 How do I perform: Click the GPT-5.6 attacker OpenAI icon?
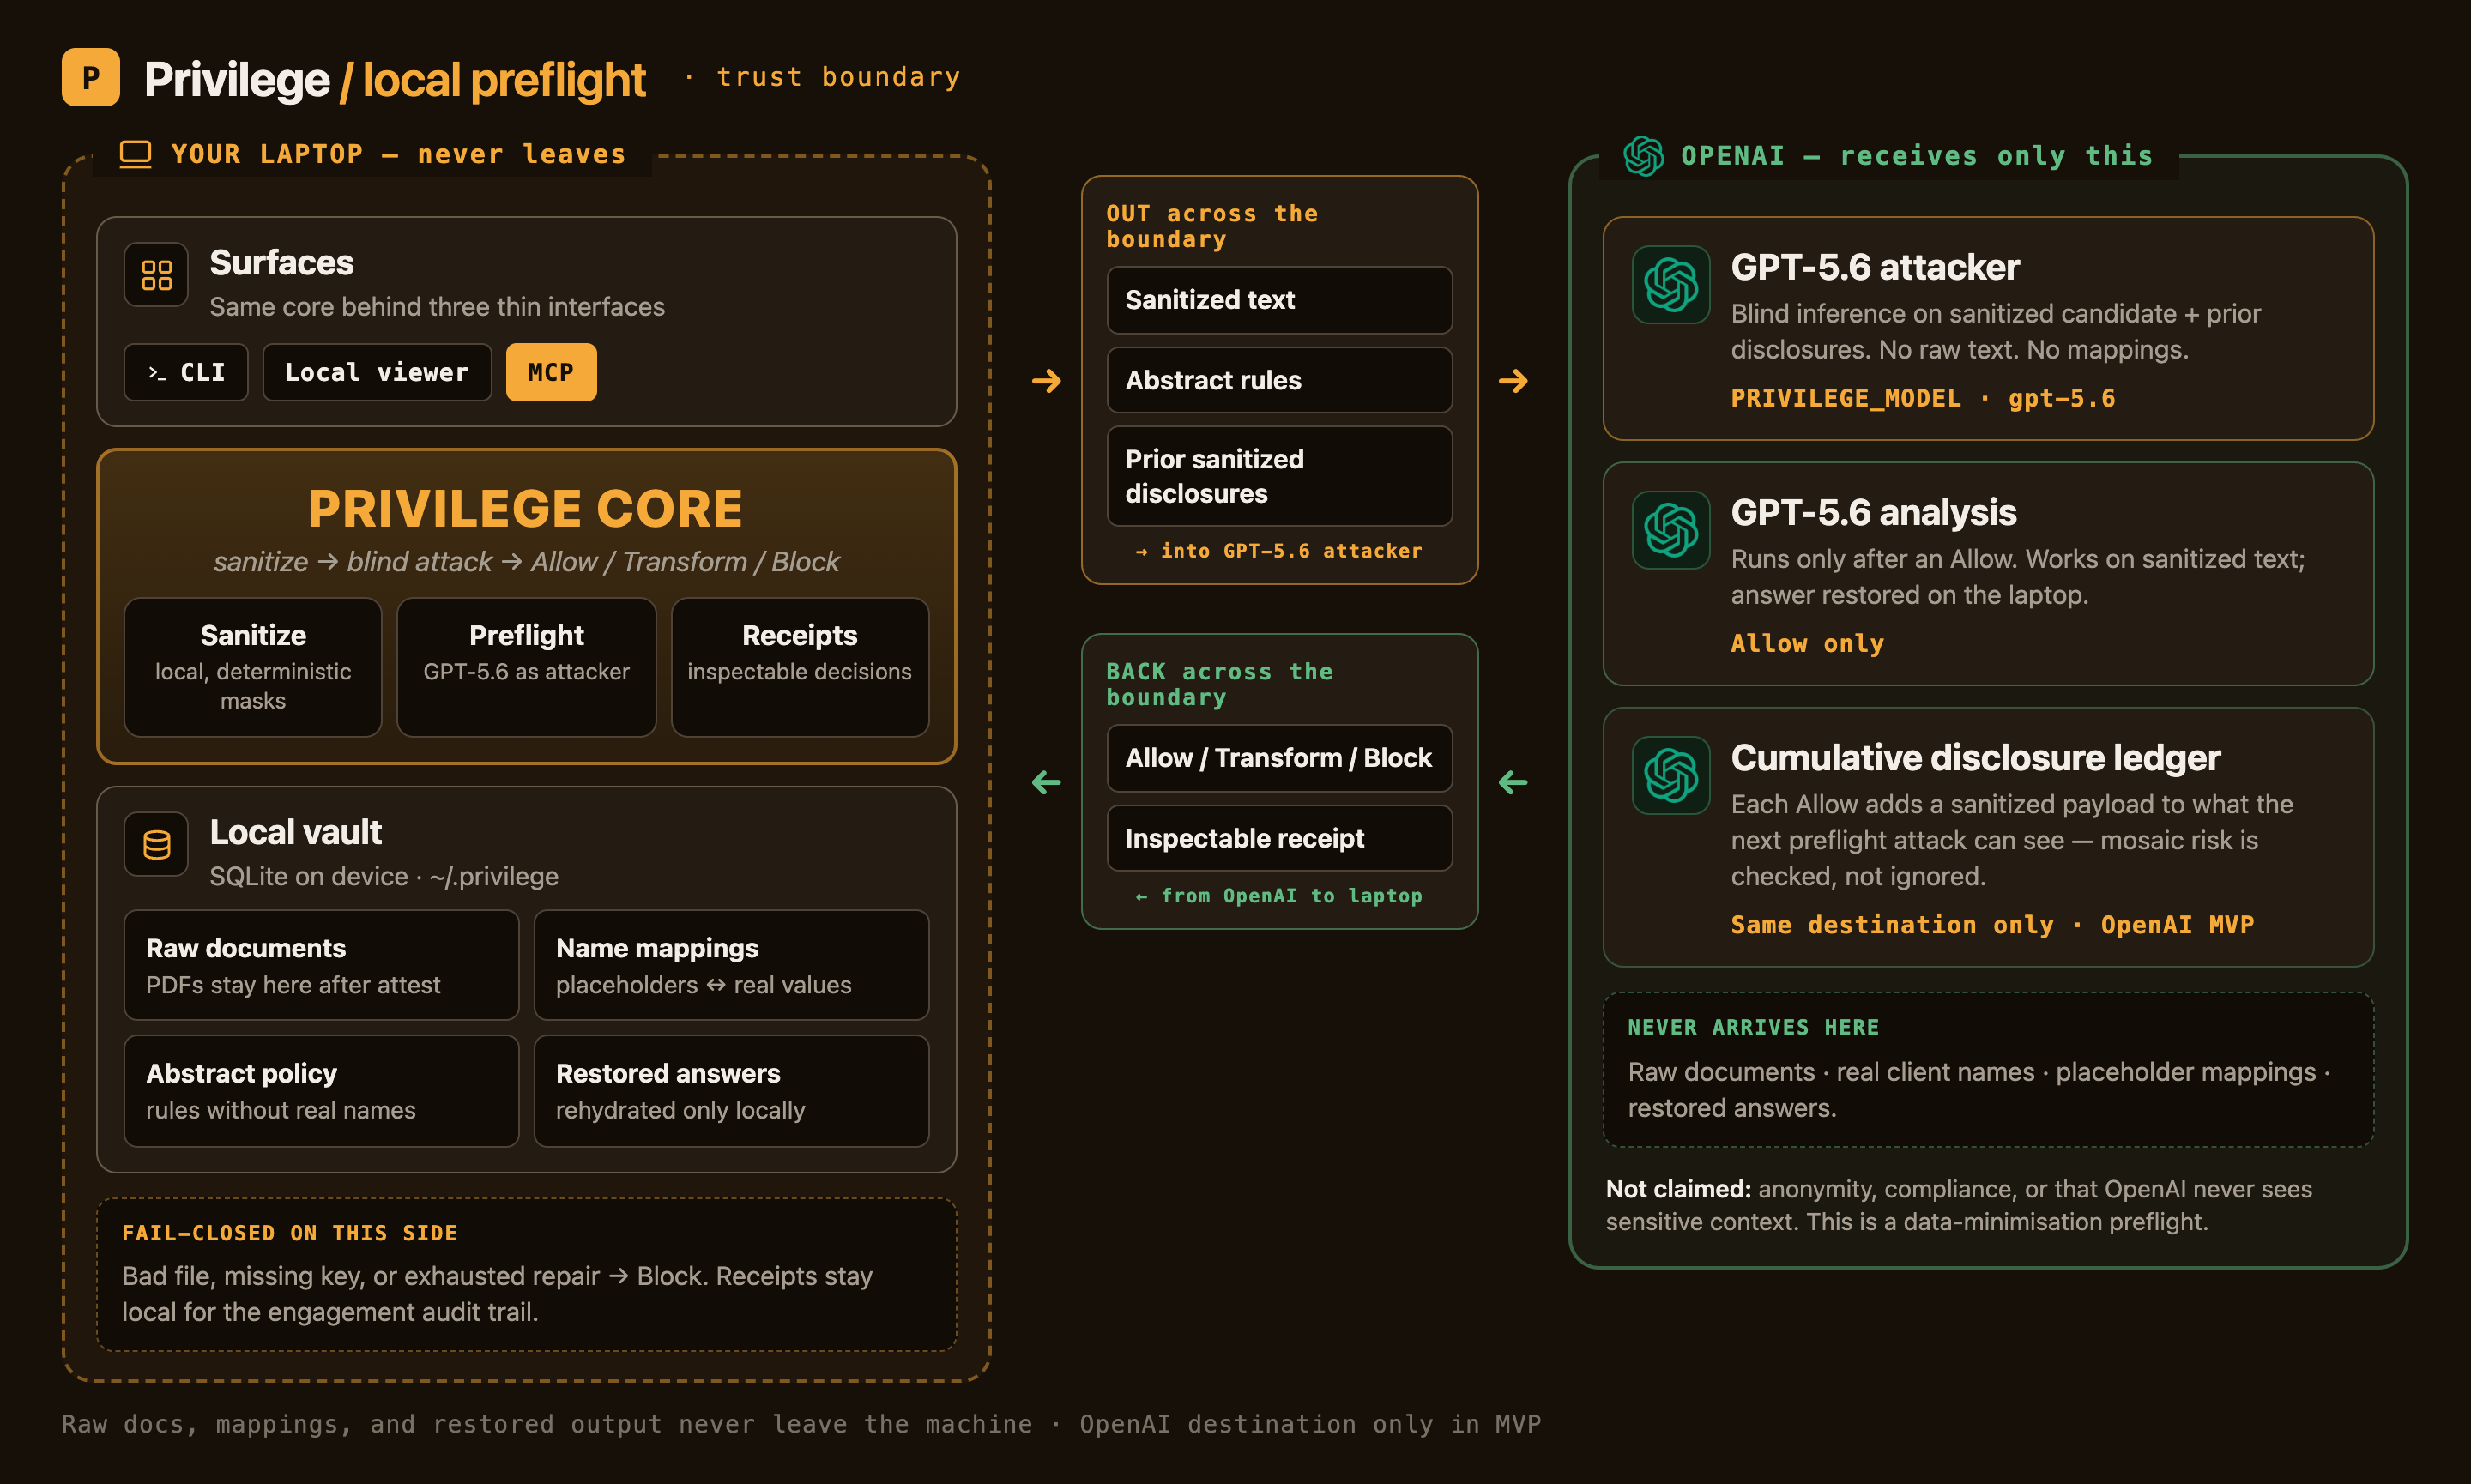click(x=1671, y=285)
